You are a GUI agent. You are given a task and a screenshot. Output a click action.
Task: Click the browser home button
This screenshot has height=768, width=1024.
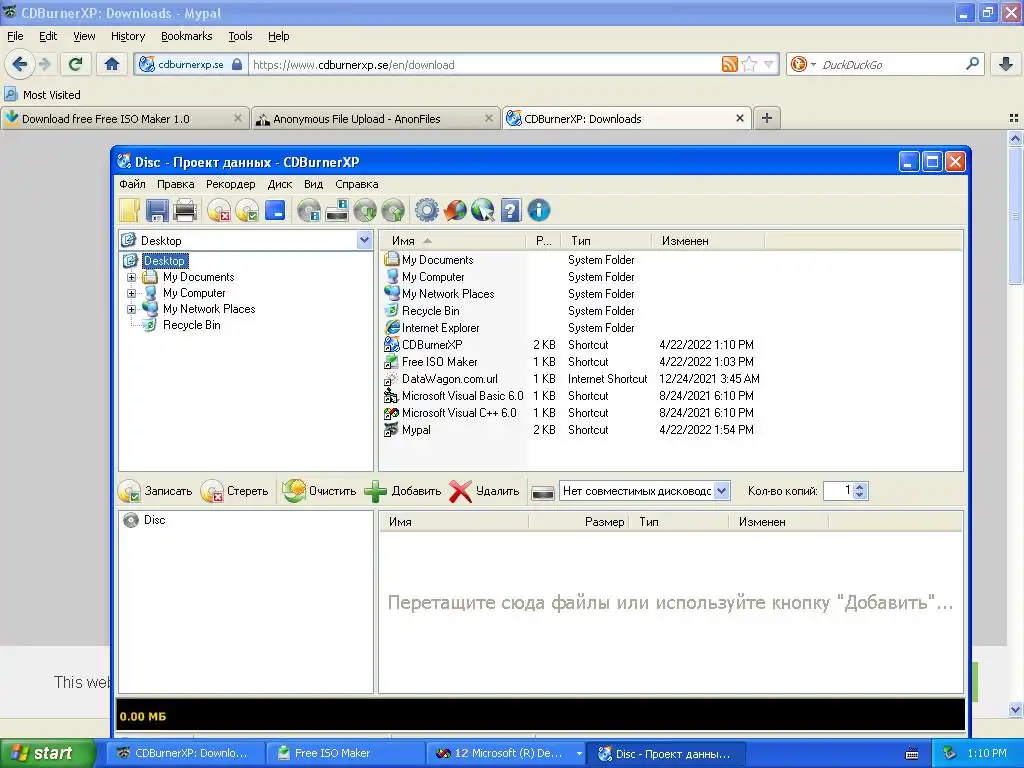pyautogui.click(x=112, y=64)
